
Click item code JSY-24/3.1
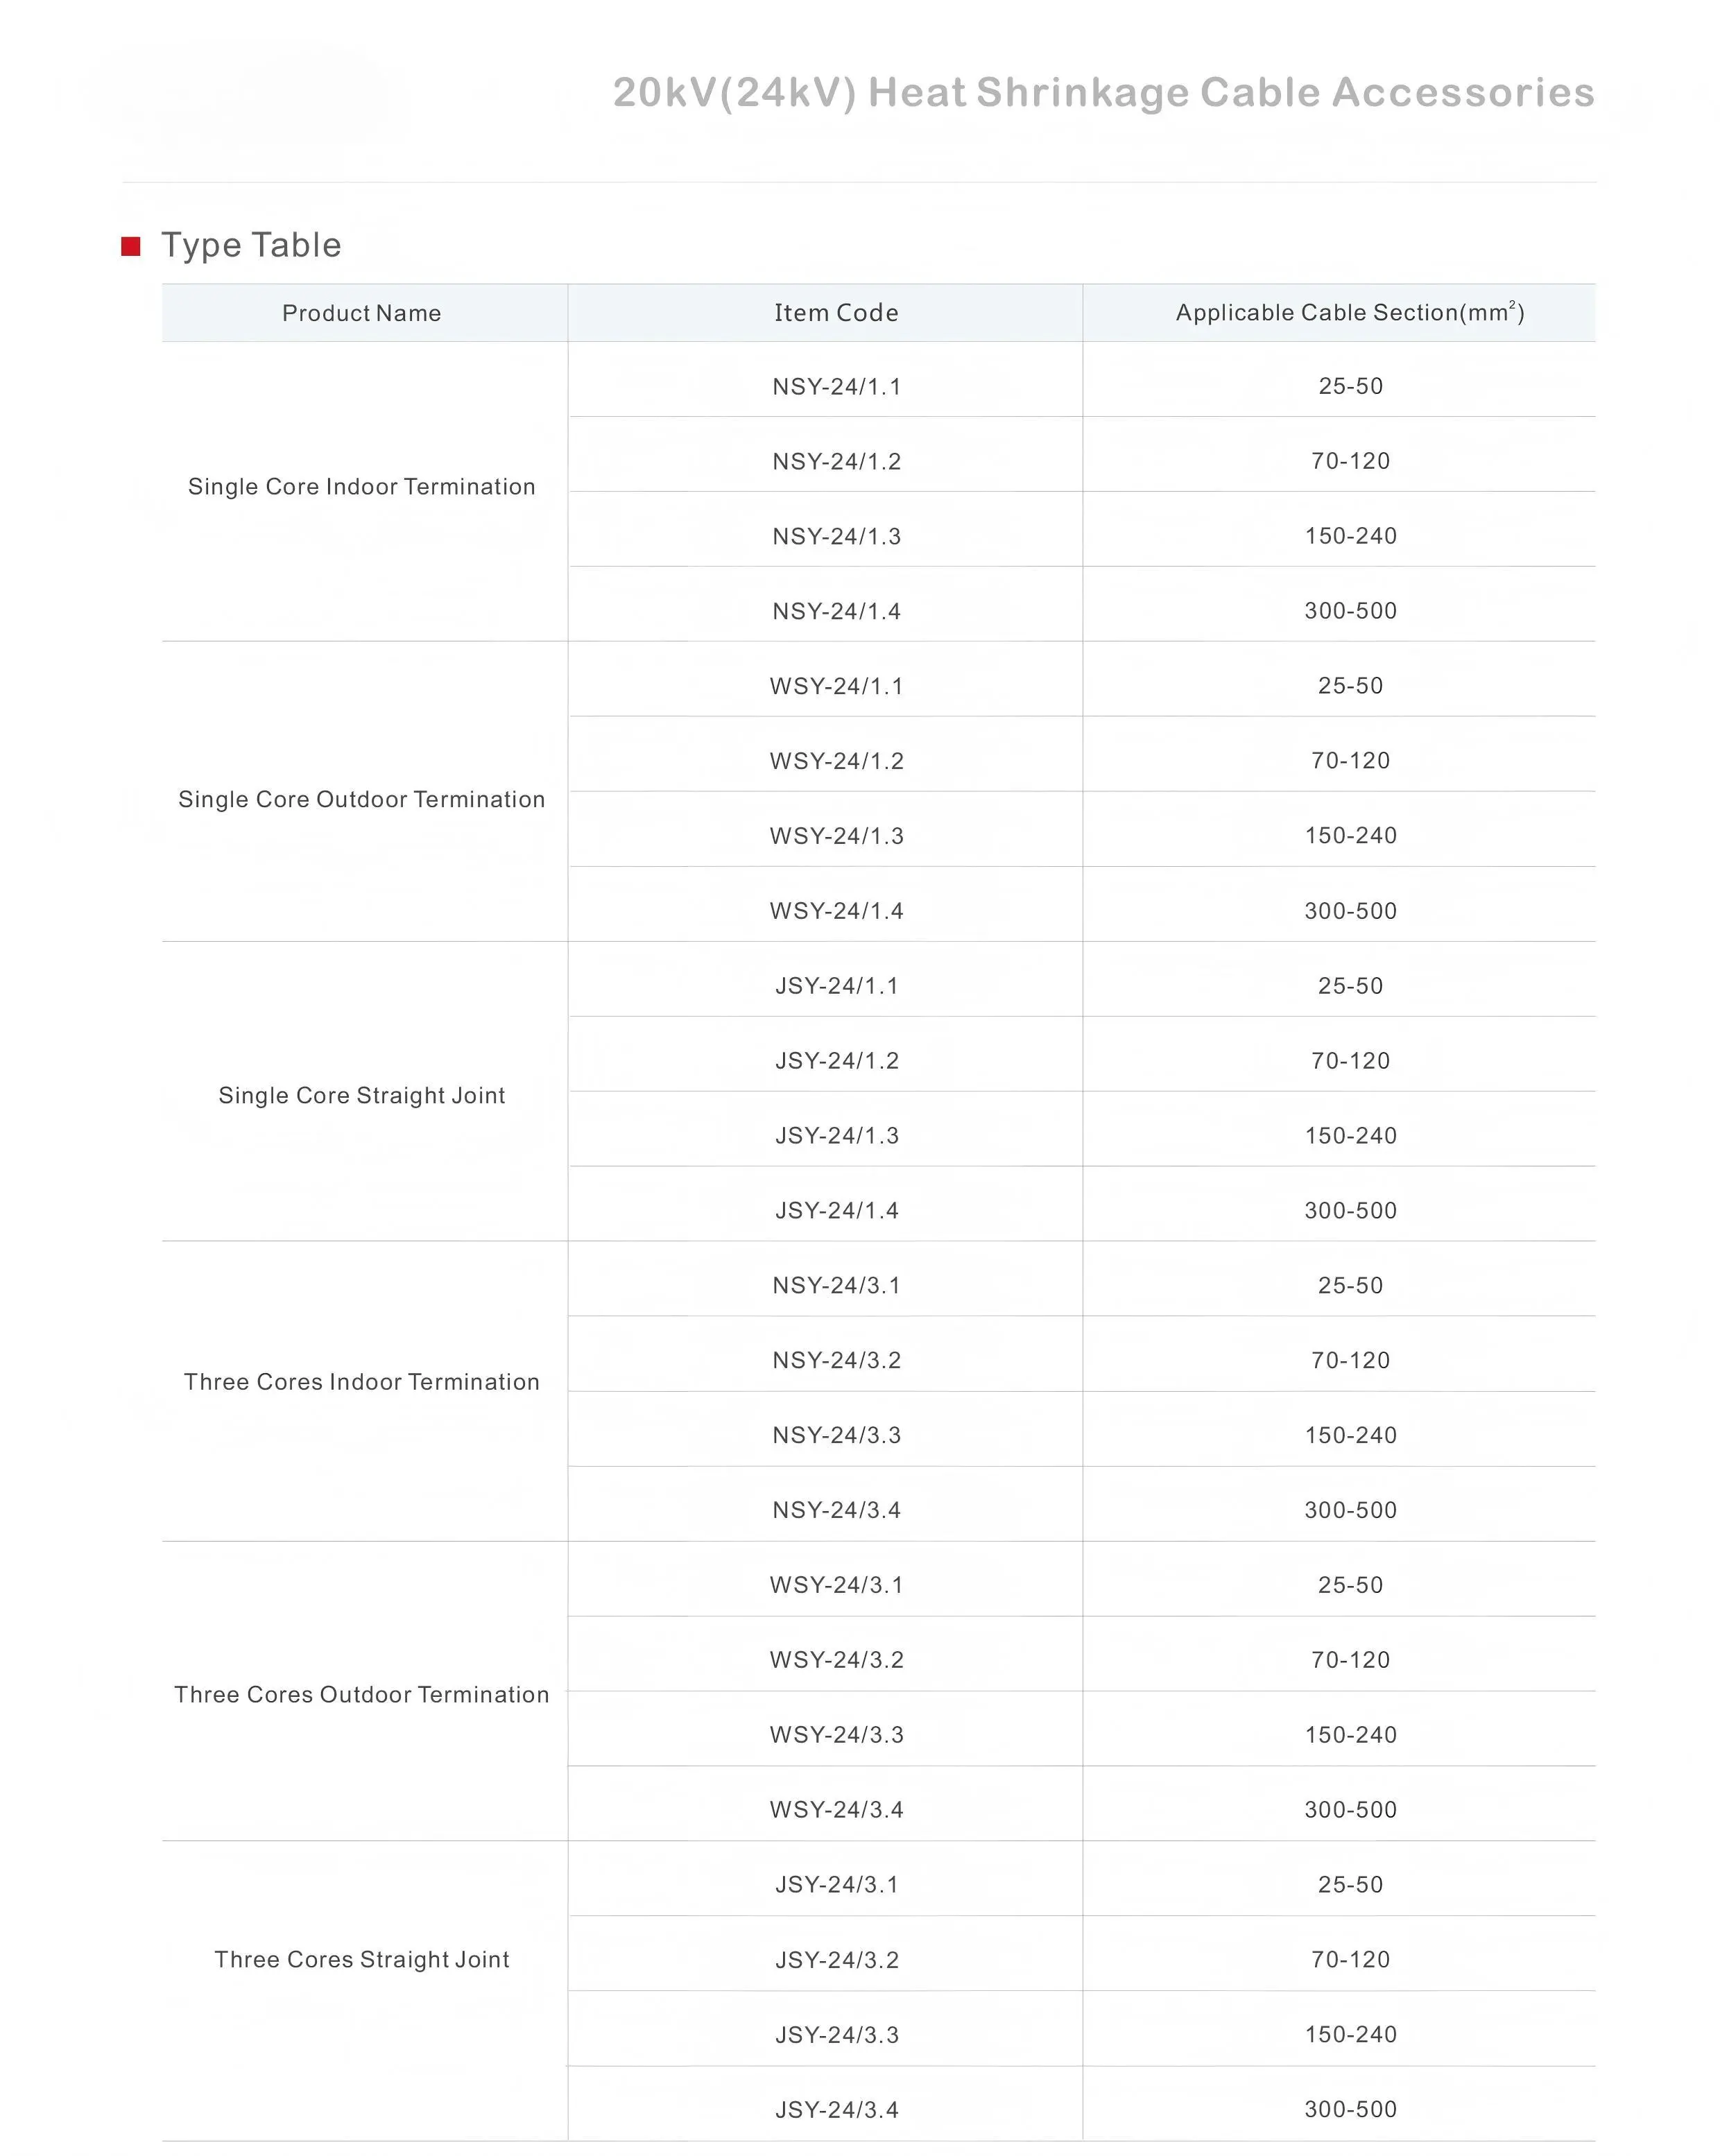[x=836, y=1886]
